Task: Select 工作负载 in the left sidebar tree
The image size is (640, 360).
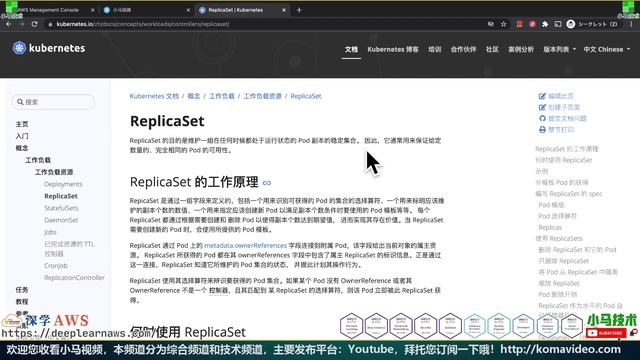Action: click(38, 160)
